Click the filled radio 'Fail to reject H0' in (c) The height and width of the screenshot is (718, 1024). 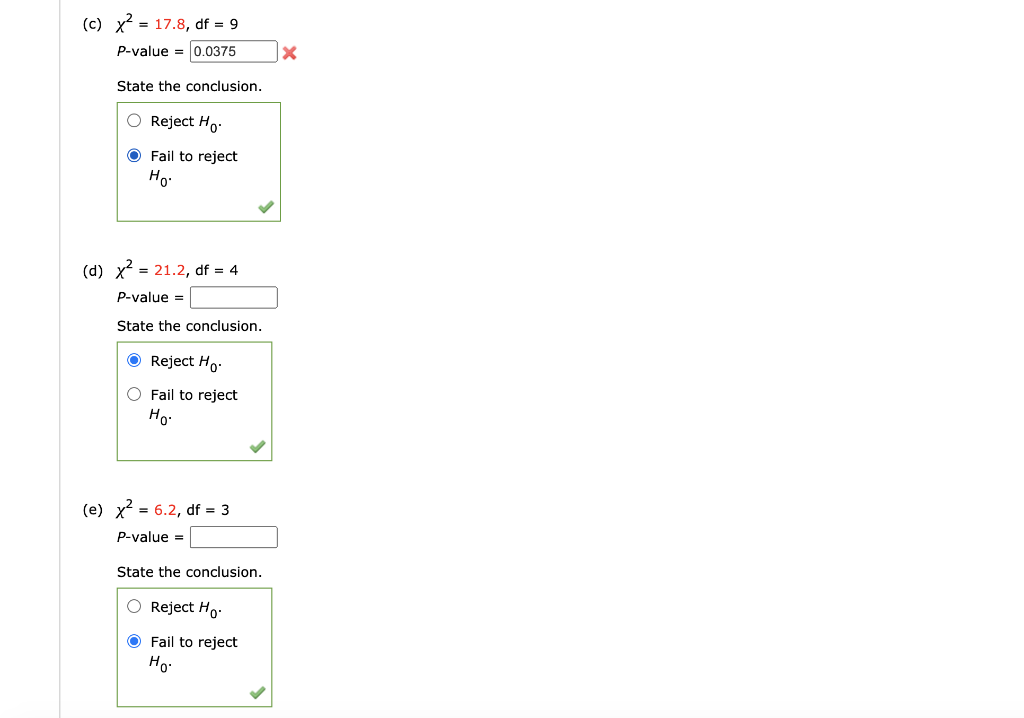click(134, 155)
